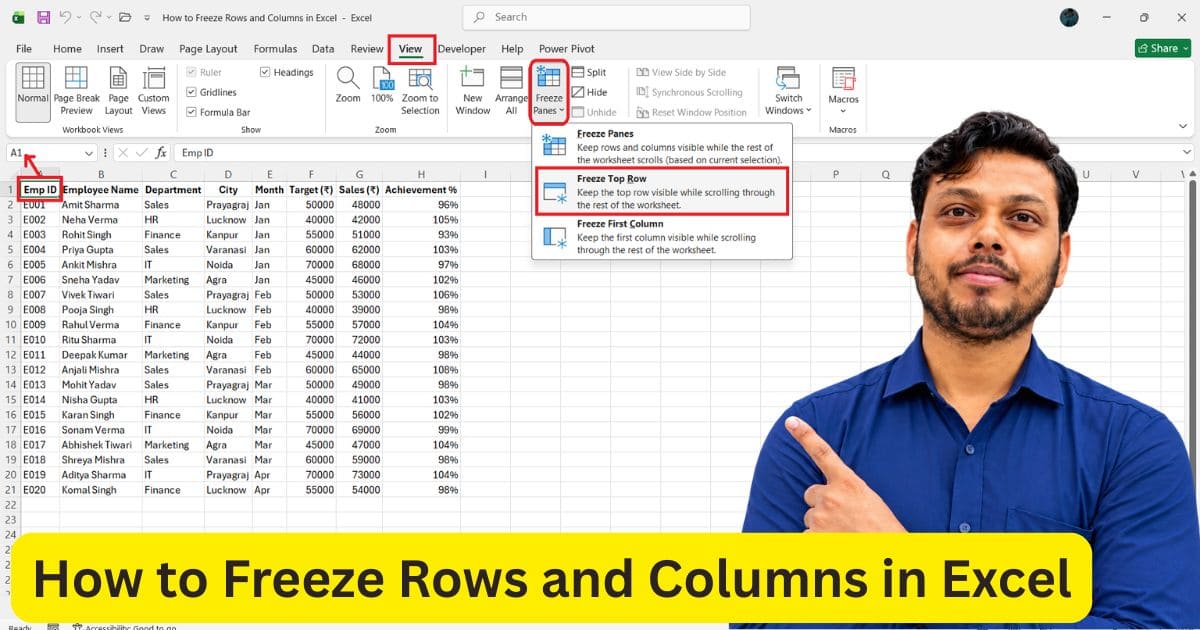The image size is (1200, 630).
Task: Open the Insert tab
Action: [x=110, y=48]
